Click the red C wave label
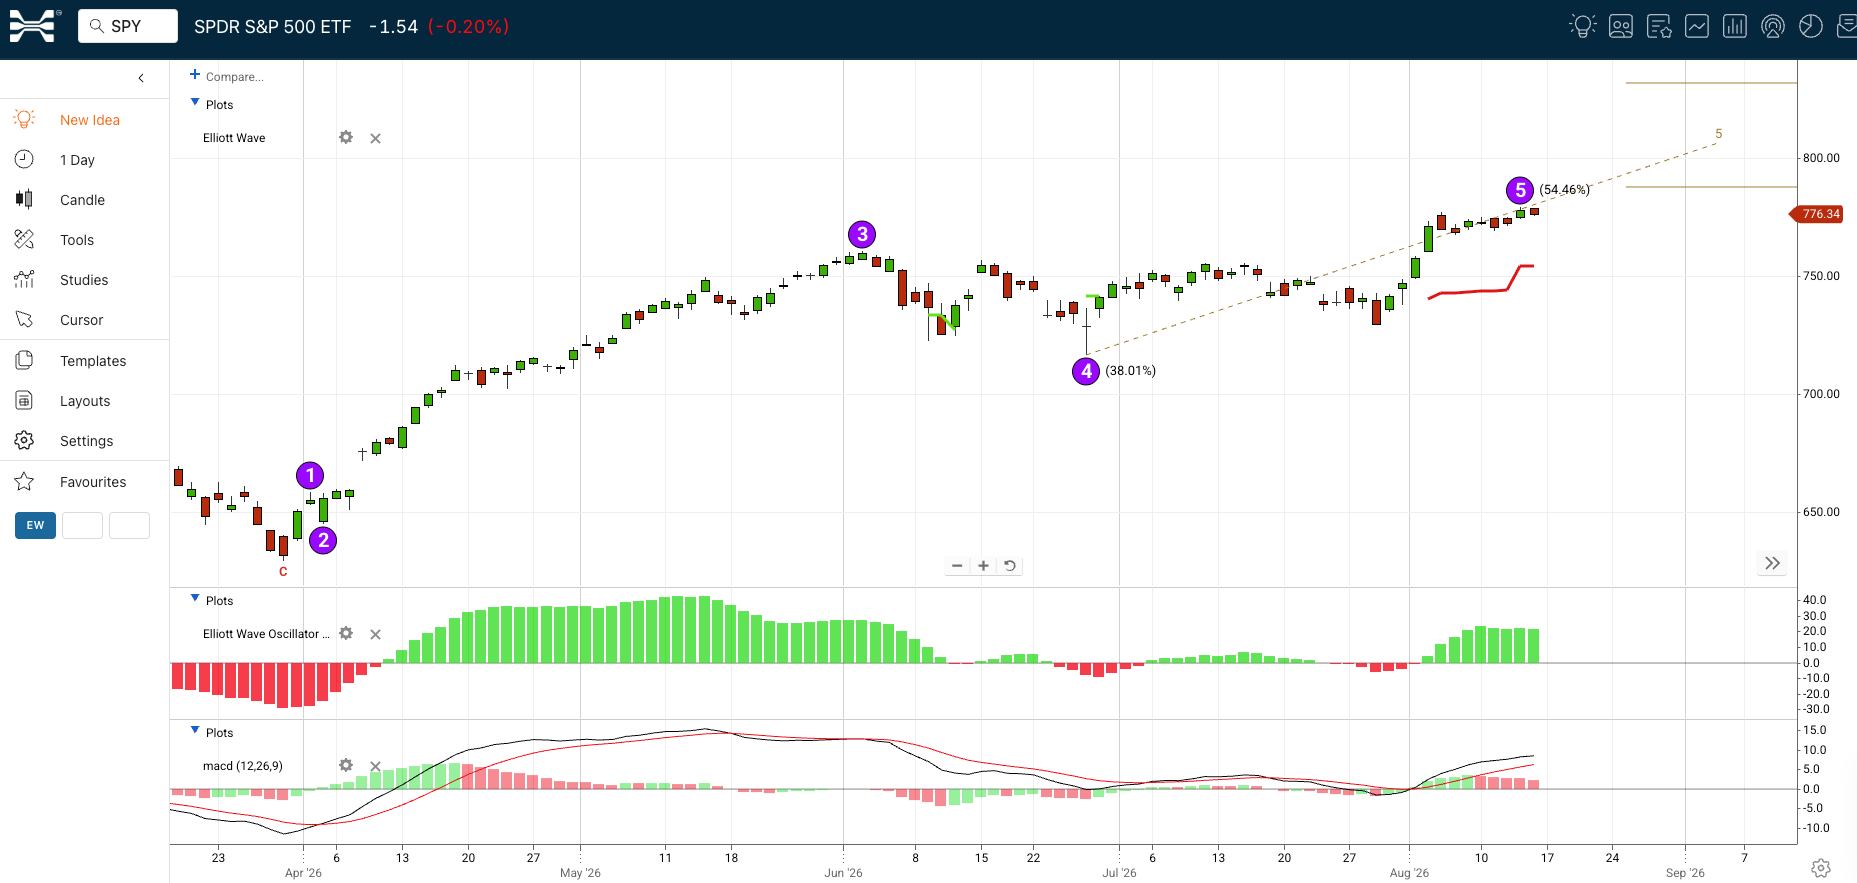The image size is (1857, 883). coord(283,572)
